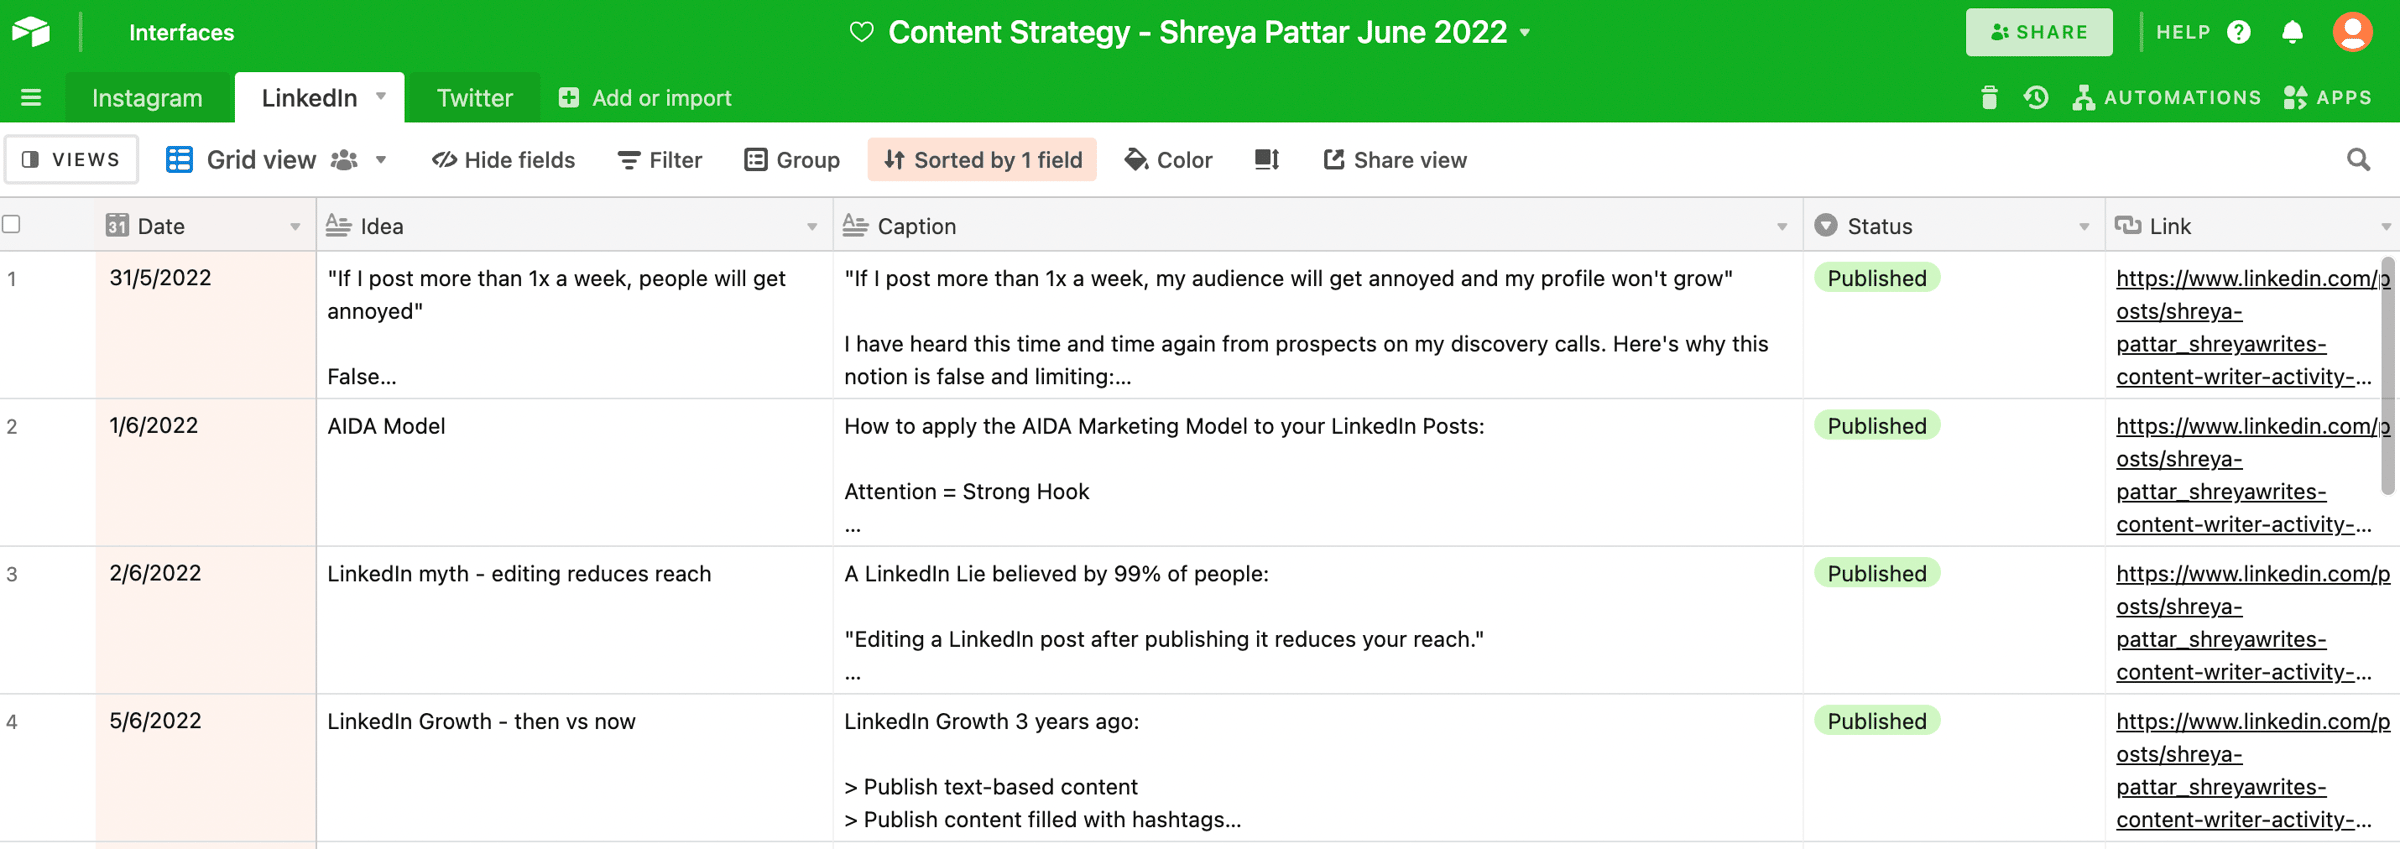This screenshot has width=2400, height=849.
Task: Click the Share button
Action: (x=2039, y=32)
